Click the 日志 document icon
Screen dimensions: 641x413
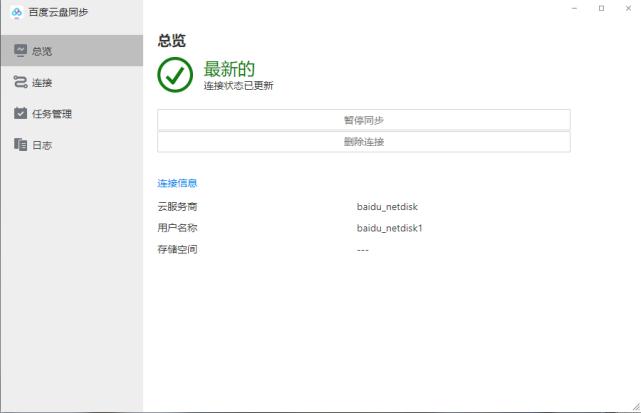click(x=20, y=144)
